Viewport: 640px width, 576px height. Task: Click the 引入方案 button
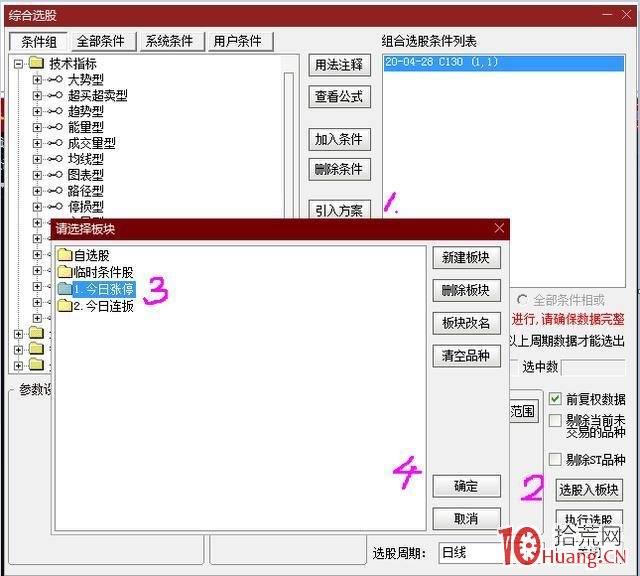(339, 210)
